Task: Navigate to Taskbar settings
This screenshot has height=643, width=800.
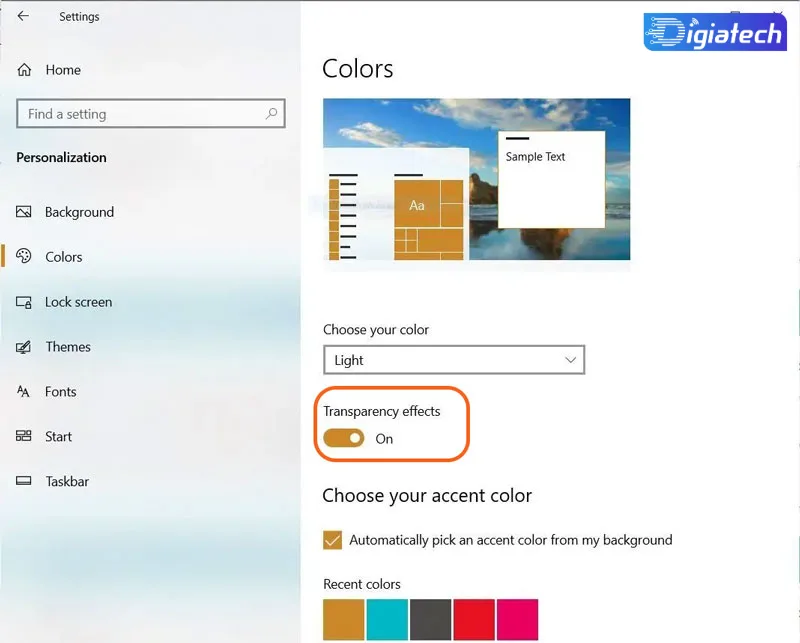Action: pyautogui.click(x=67, y=481)
